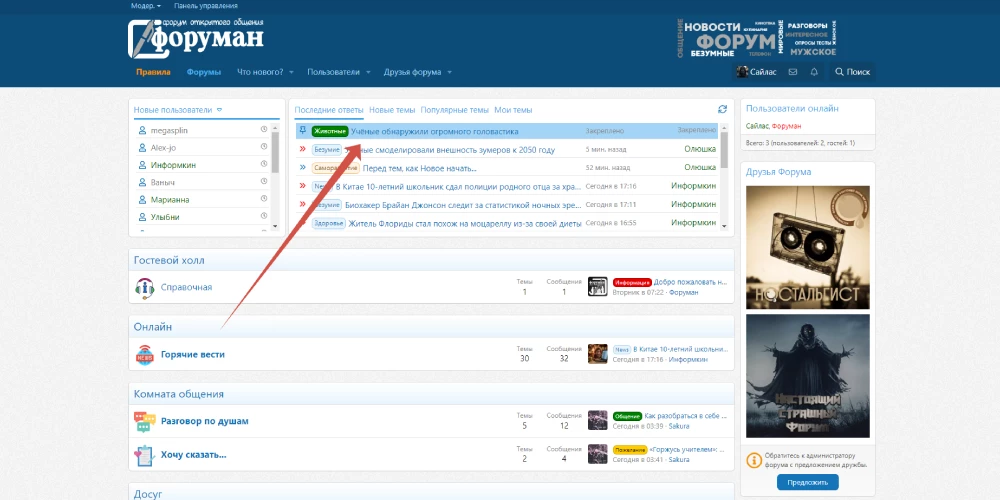This screenshot has width=1000, height=500.
Task: Open the Правила navigation item
Action: pos(153,72)
